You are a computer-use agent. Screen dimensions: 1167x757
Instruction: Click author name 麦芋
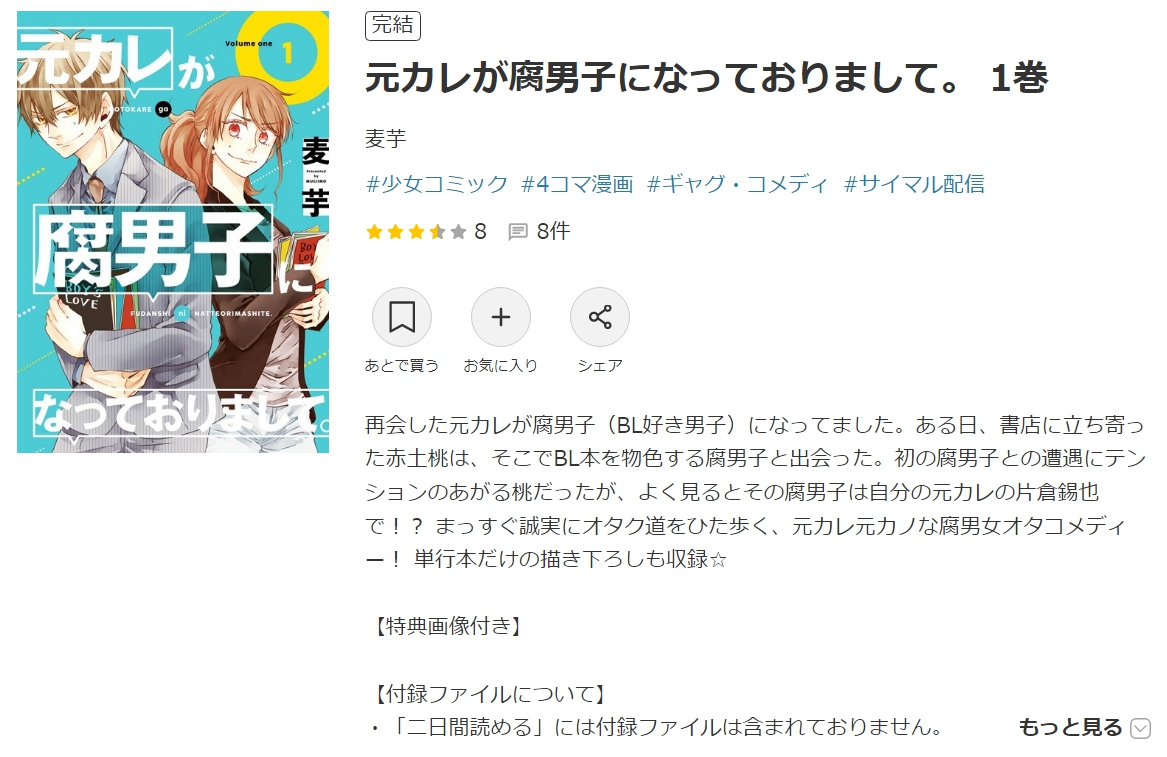pyautogui.click(x=386, y=138)
